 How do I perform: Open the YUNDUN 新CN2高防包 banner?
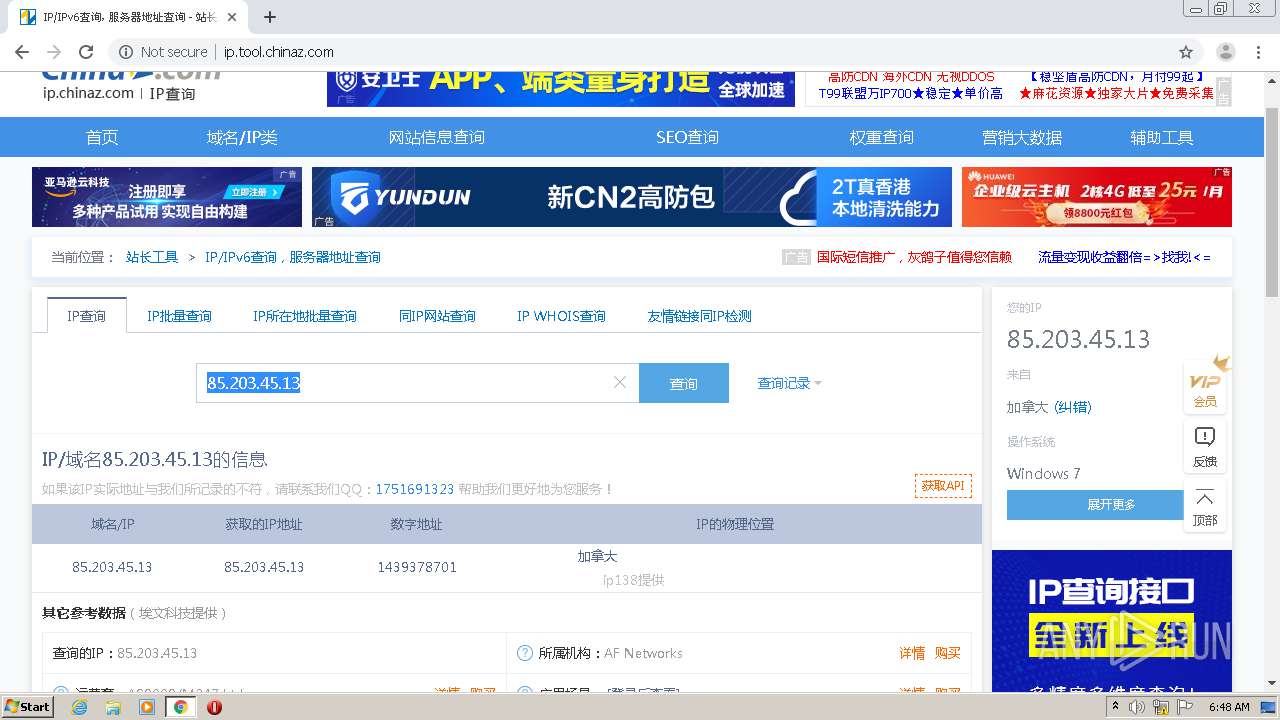[x=632, y=197]
